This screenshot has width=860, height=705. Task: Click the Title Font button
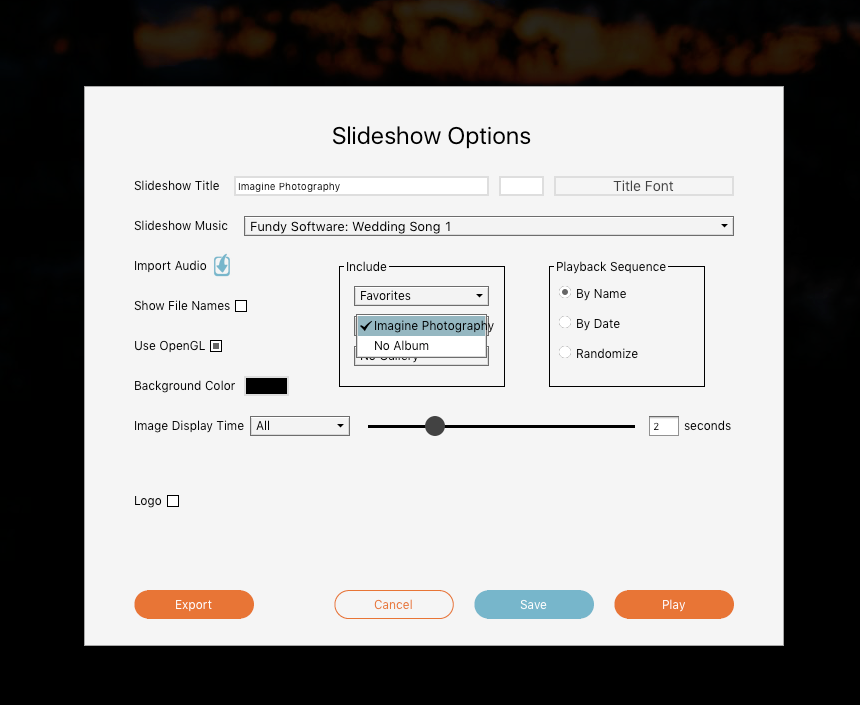click(643, 186)
